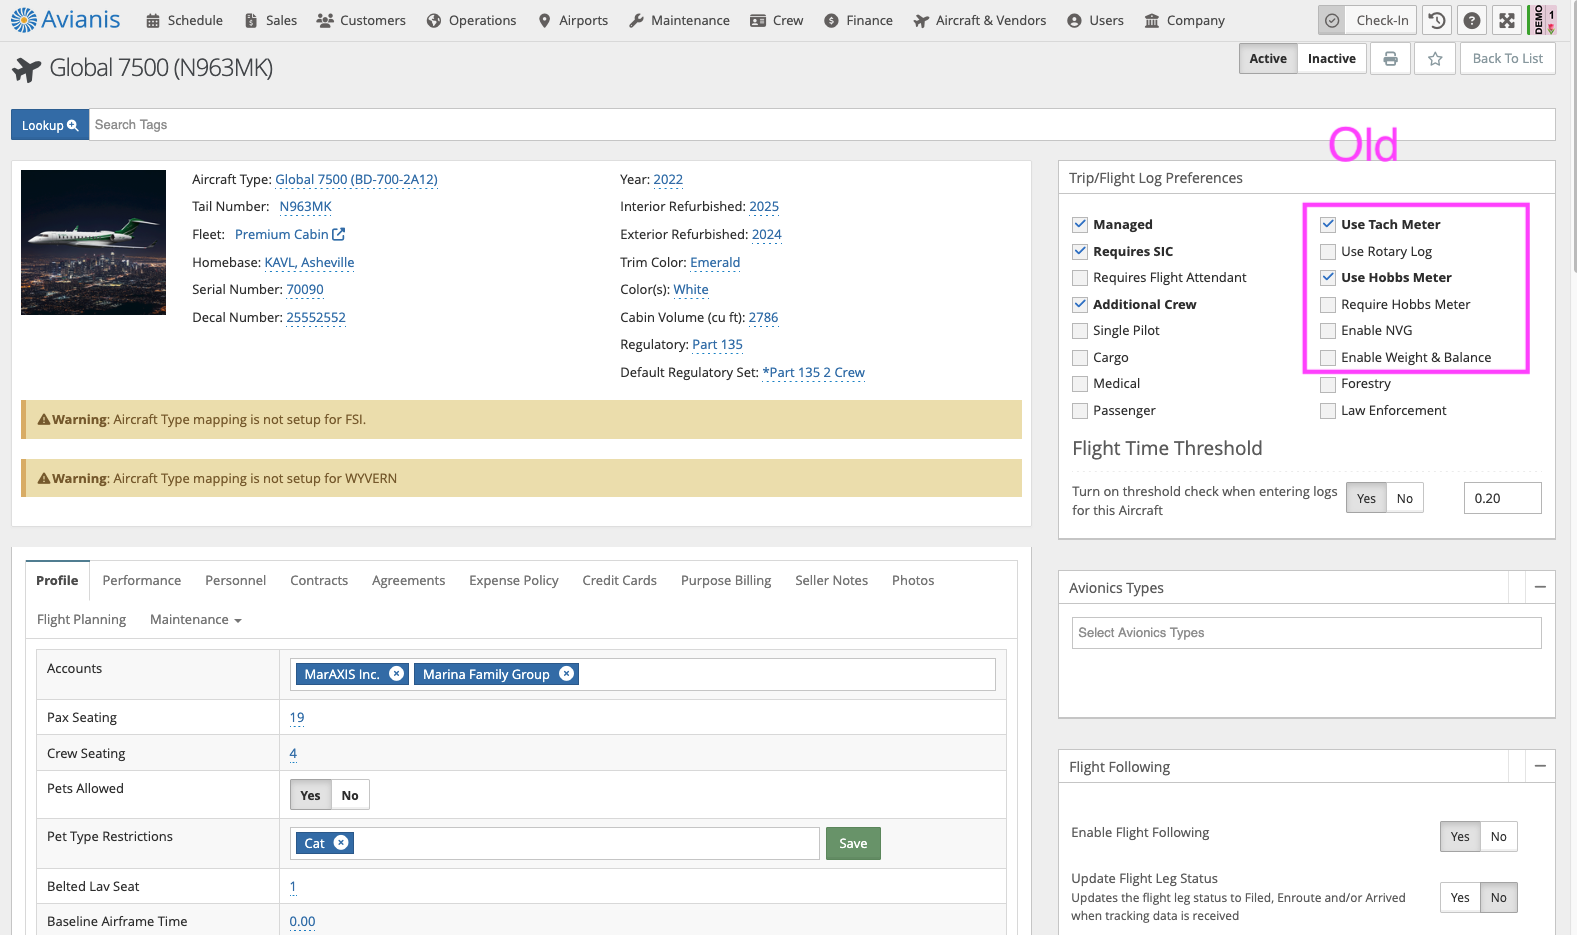Collapse the Flight Following panel
Screen dimensions: 1577x935
point(1540,767)
